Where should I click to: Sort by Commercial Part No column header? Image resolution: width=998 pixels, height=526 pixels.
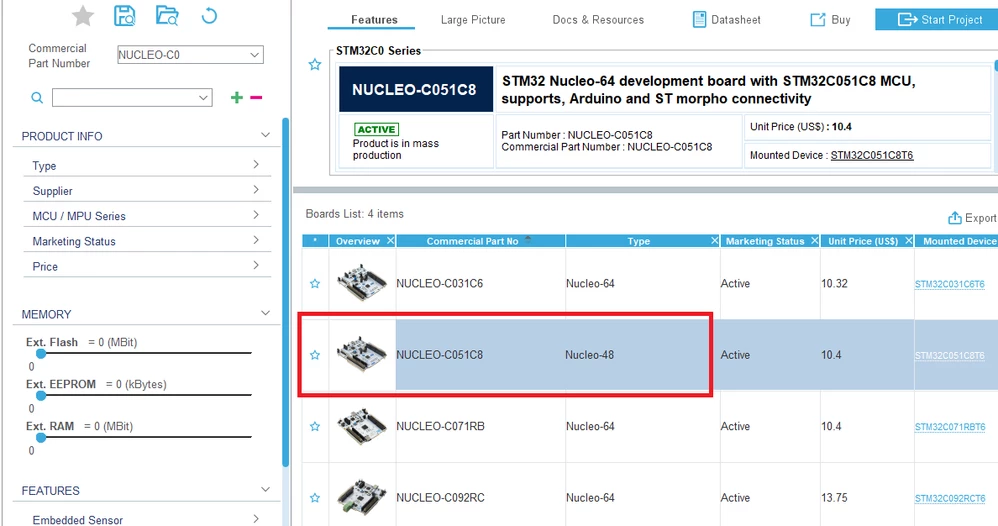point(481,241)
